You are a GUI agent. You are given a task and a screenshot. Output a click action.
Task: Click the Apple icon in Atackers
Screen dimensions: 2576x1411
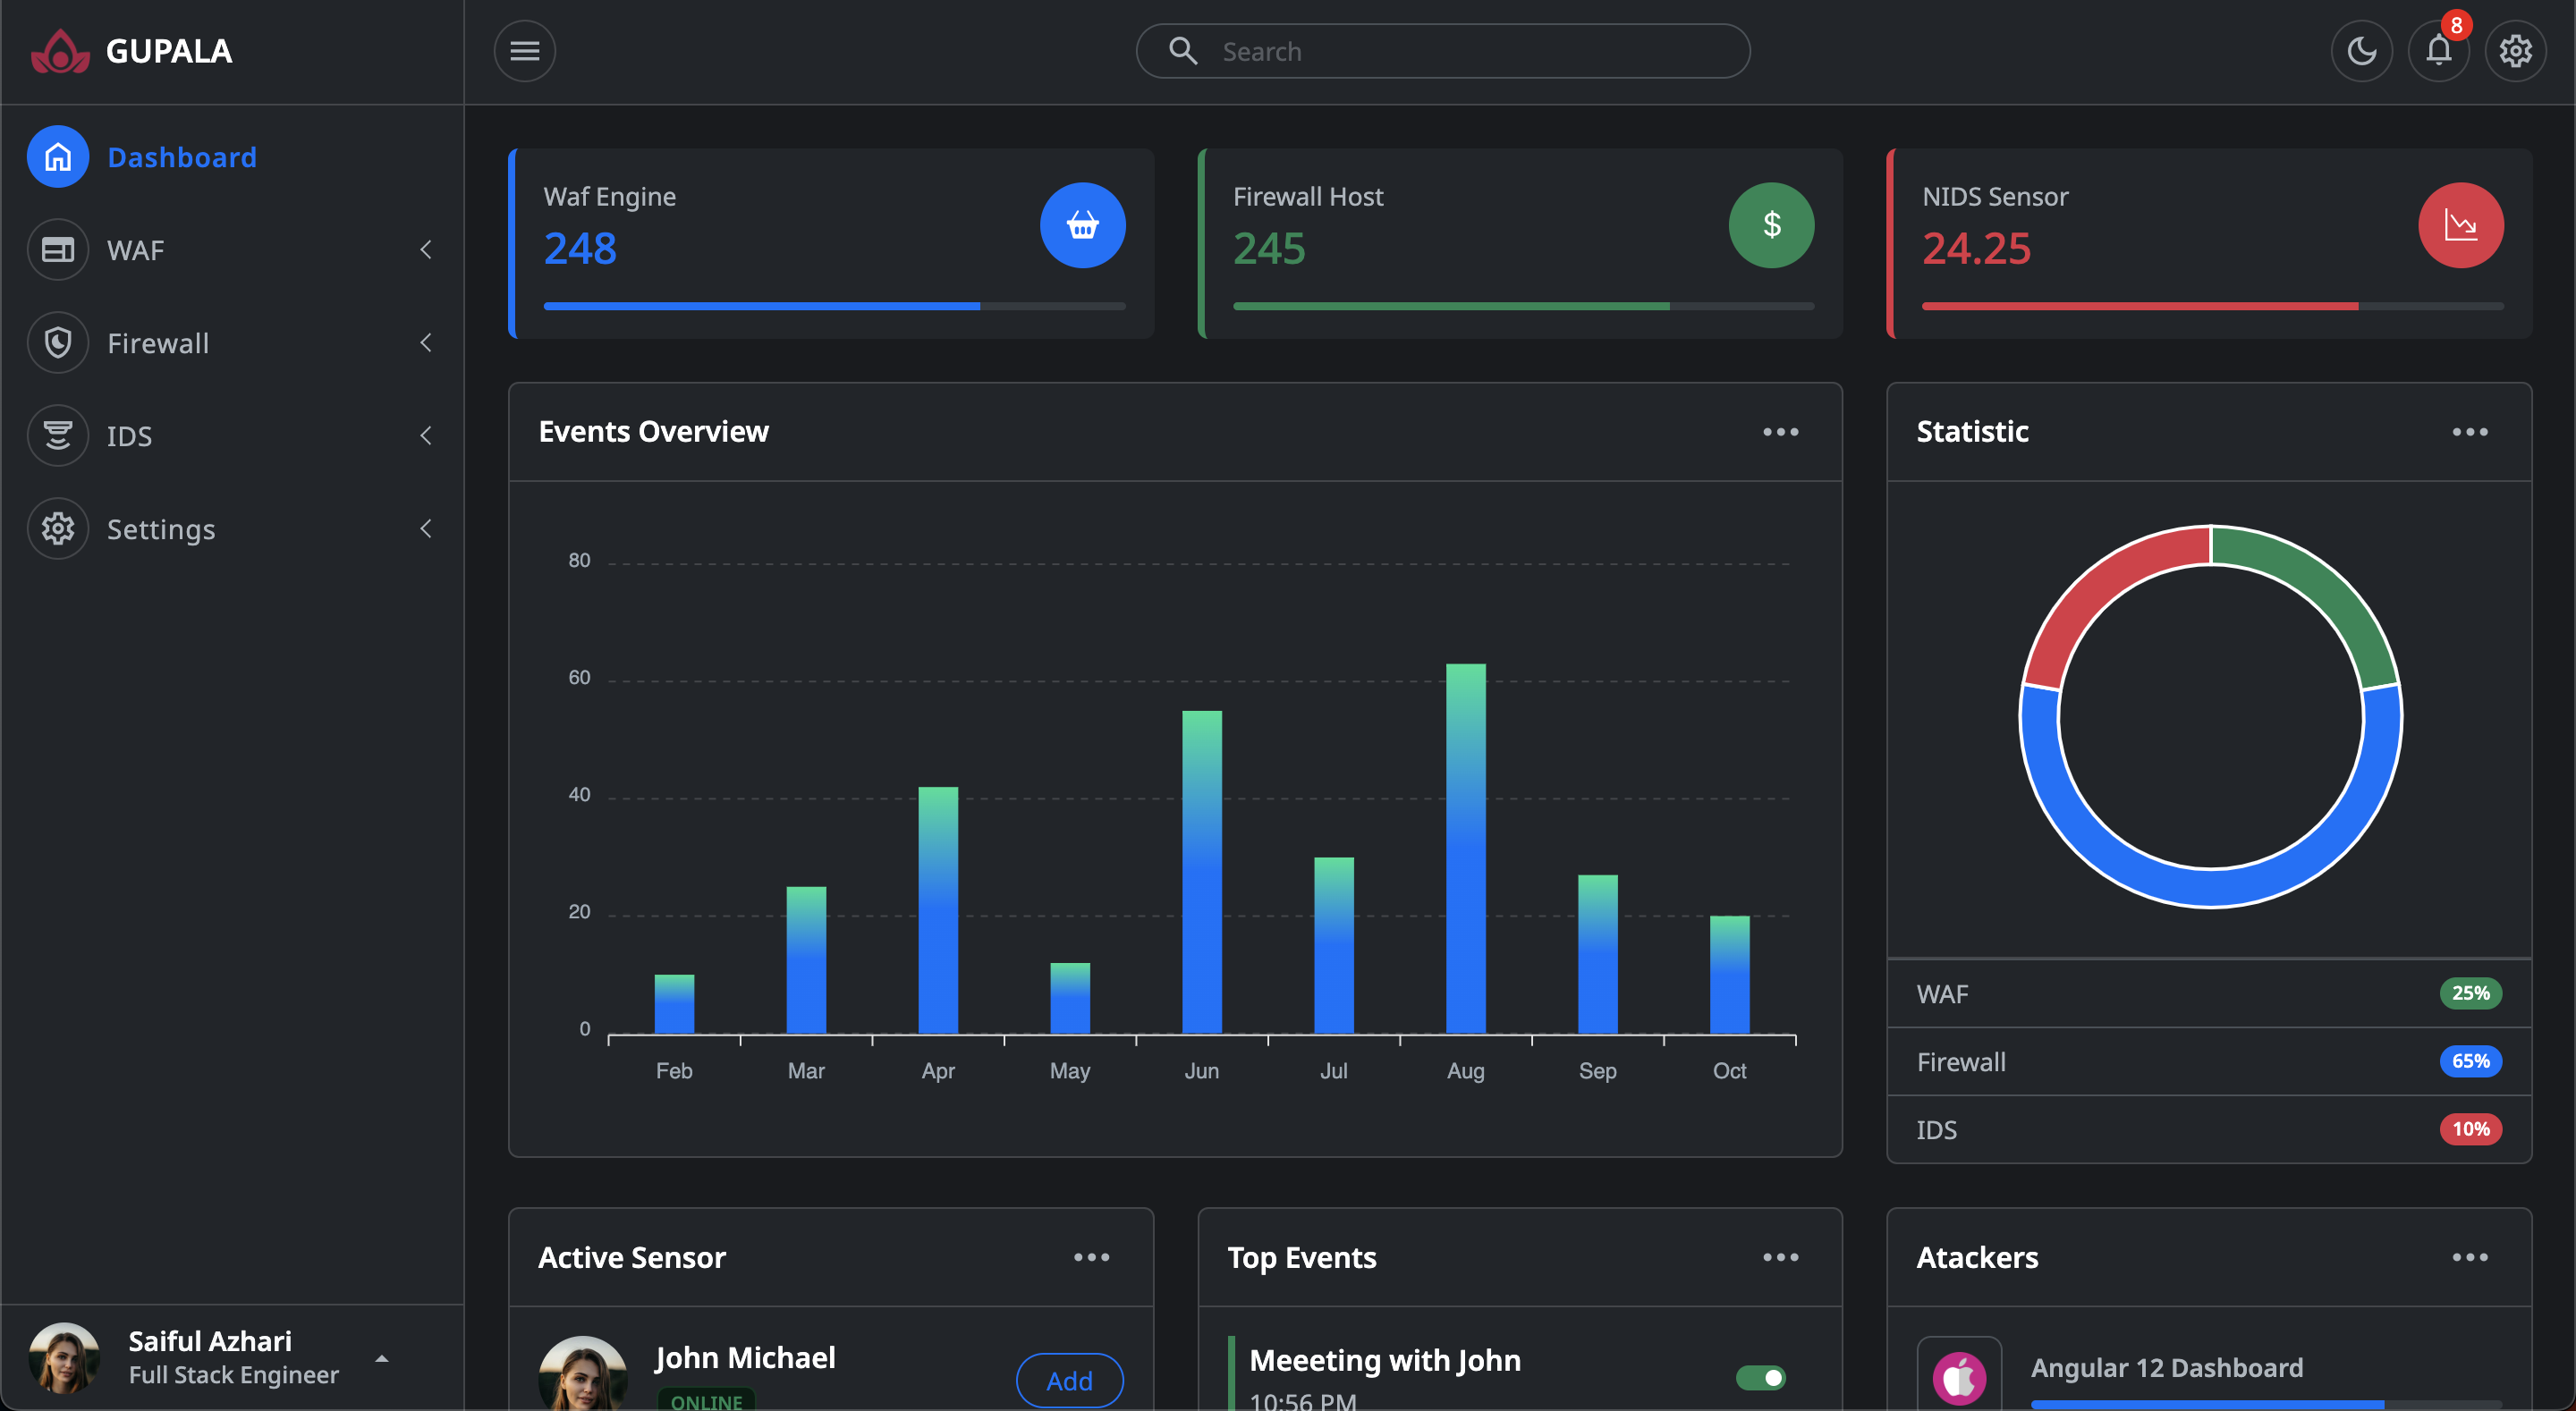[x=1958, y=1378]
